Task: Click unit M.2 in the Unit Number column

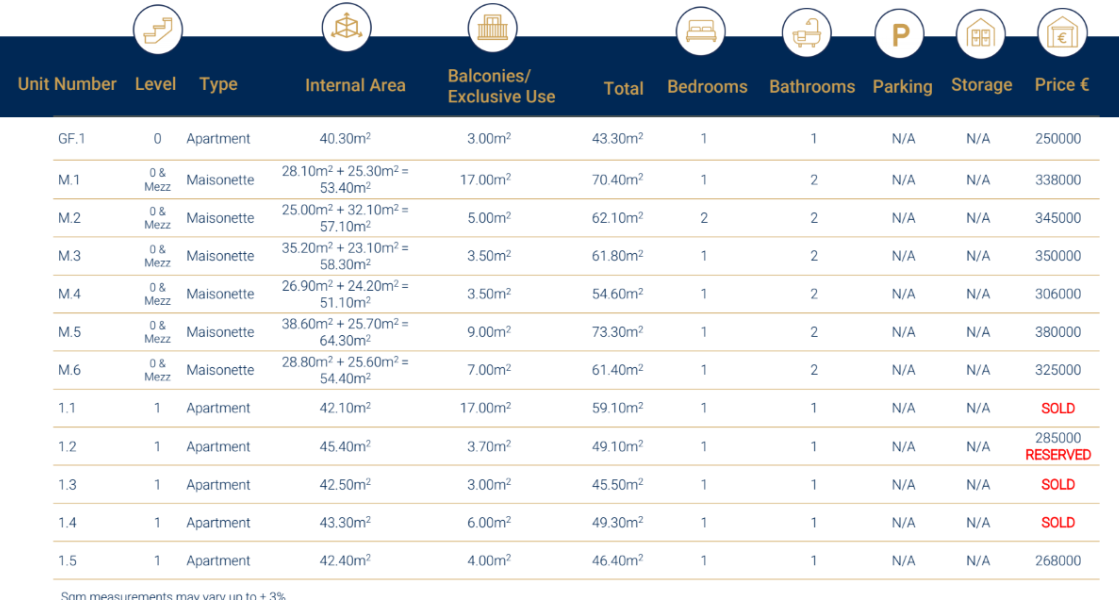Action: tap(69, 218)
